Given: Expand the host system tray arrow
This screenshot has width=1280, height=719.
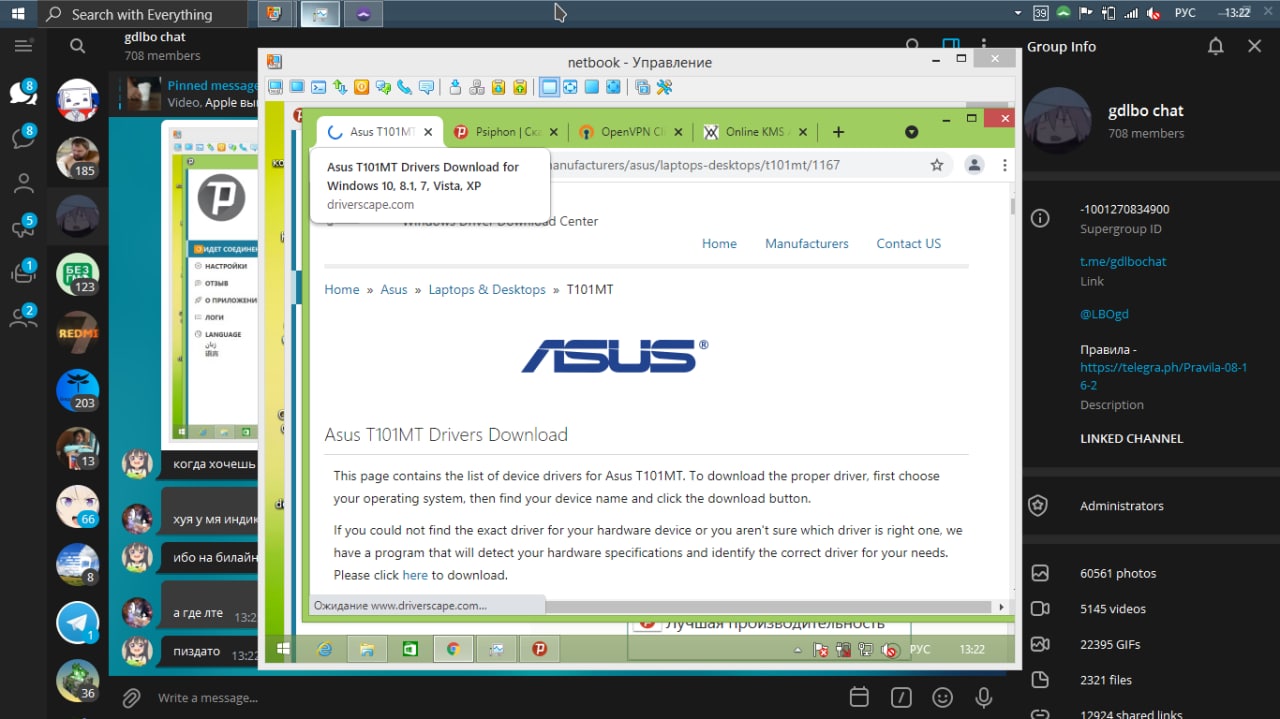Looking at the screenshot, I should point(1018,13).
